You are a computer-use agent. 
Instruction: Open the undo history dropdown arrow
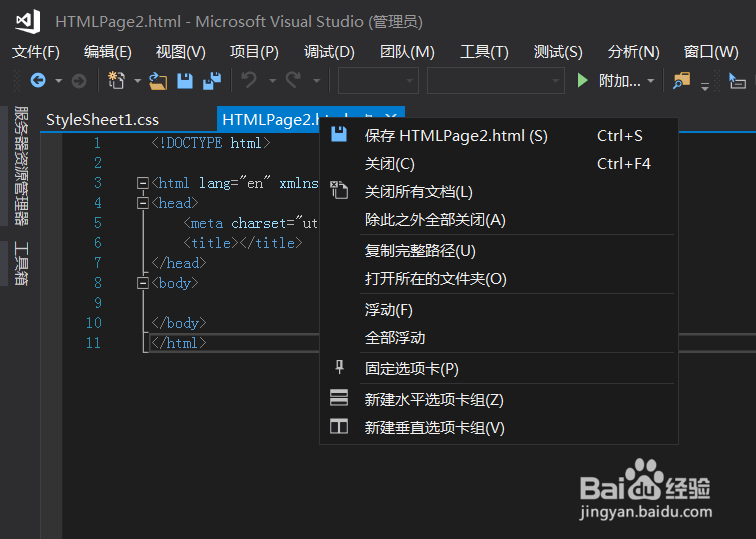point(272,81)
